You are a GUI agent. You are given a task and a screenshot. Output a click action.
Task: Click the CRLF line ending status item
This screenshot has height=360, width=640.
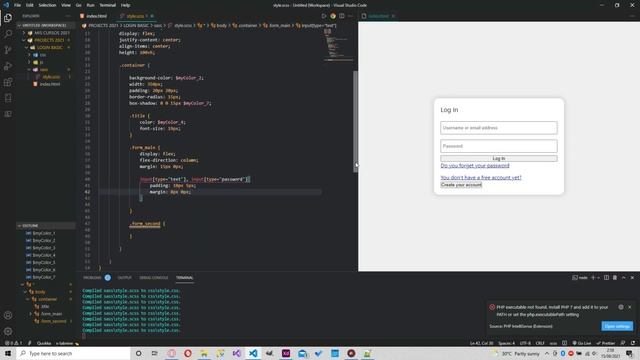point(540,343)
